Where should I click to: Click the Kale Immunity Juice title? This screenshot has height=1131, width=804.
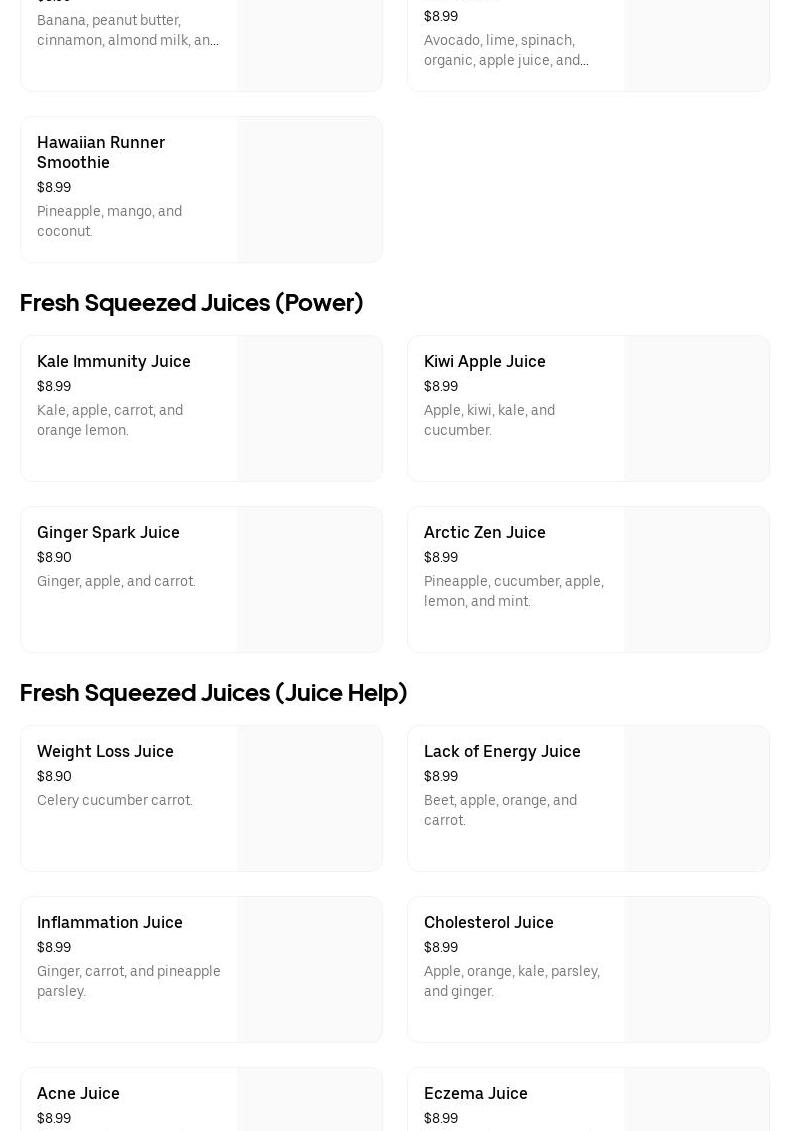click(114, 361)
